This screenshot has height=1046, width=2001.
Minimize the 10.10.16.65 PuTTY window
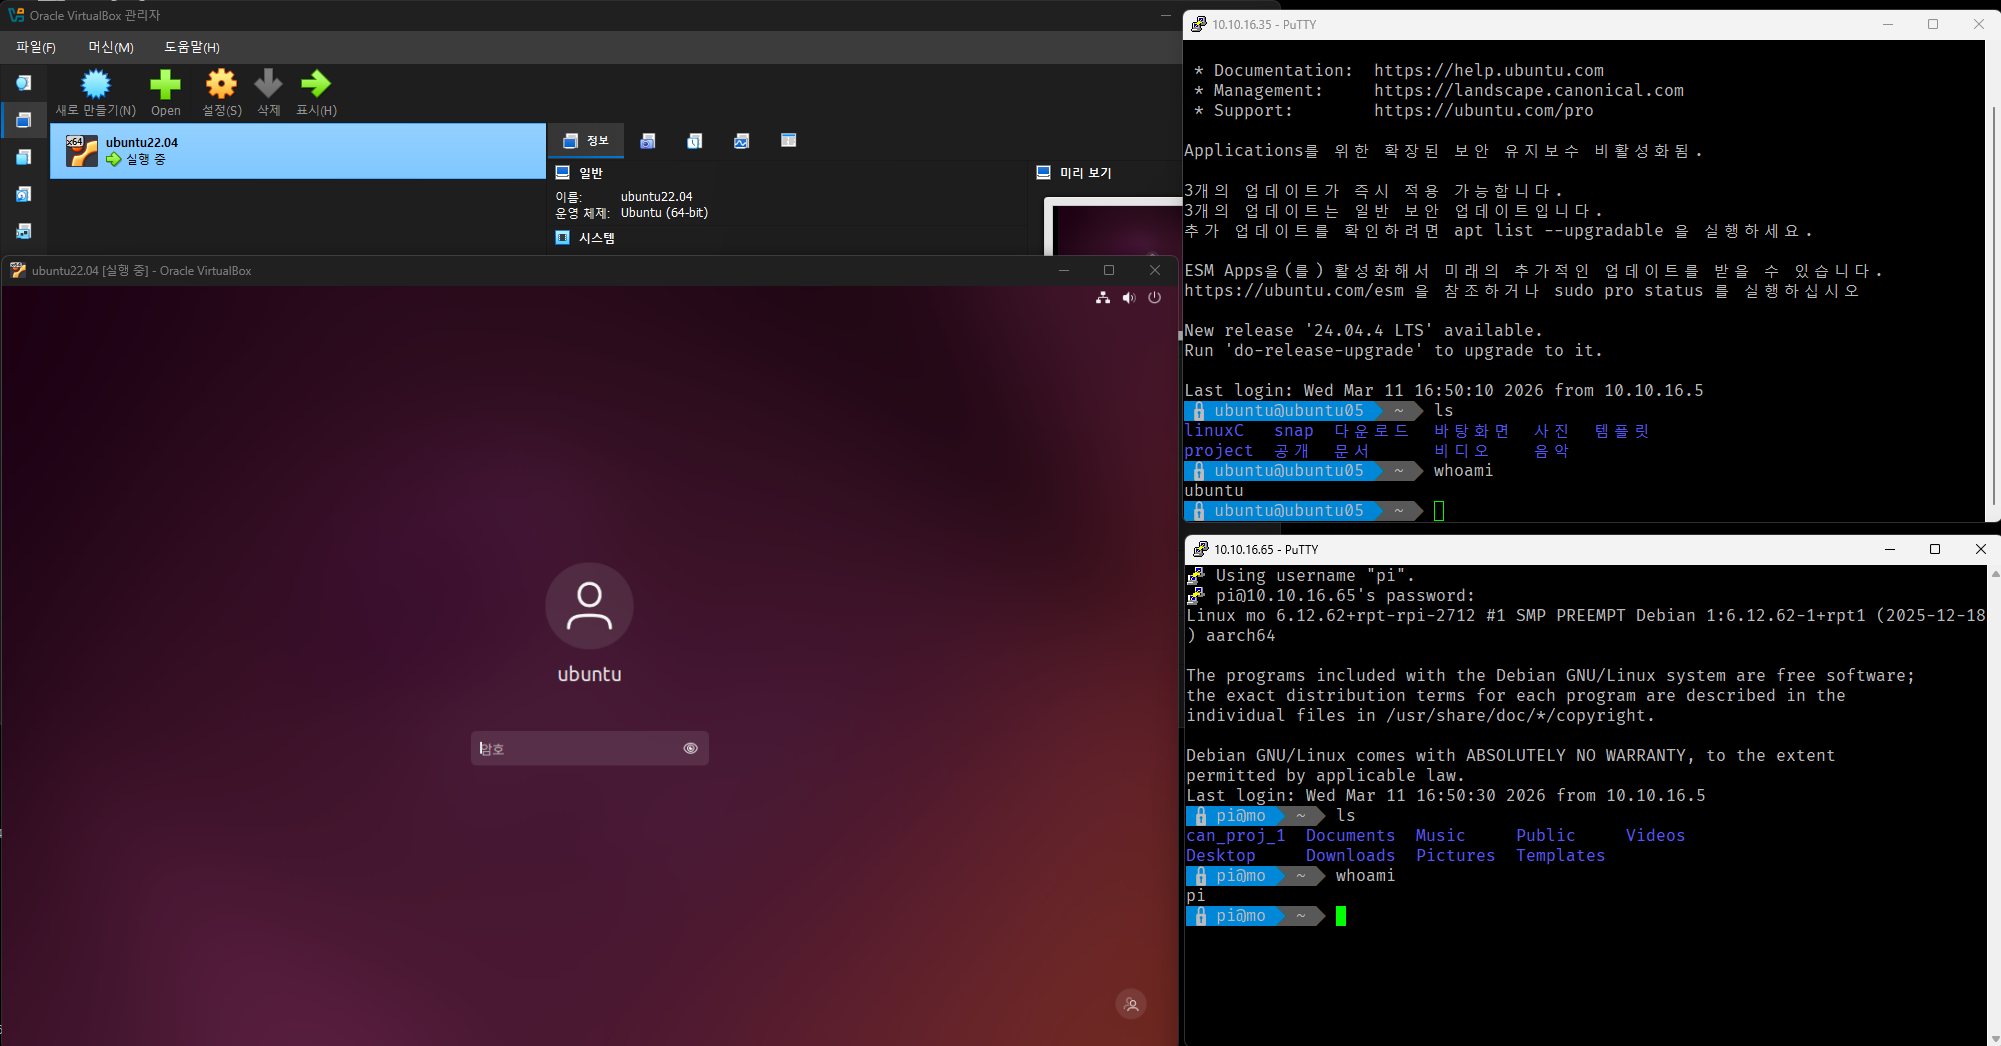point(1889,549)
